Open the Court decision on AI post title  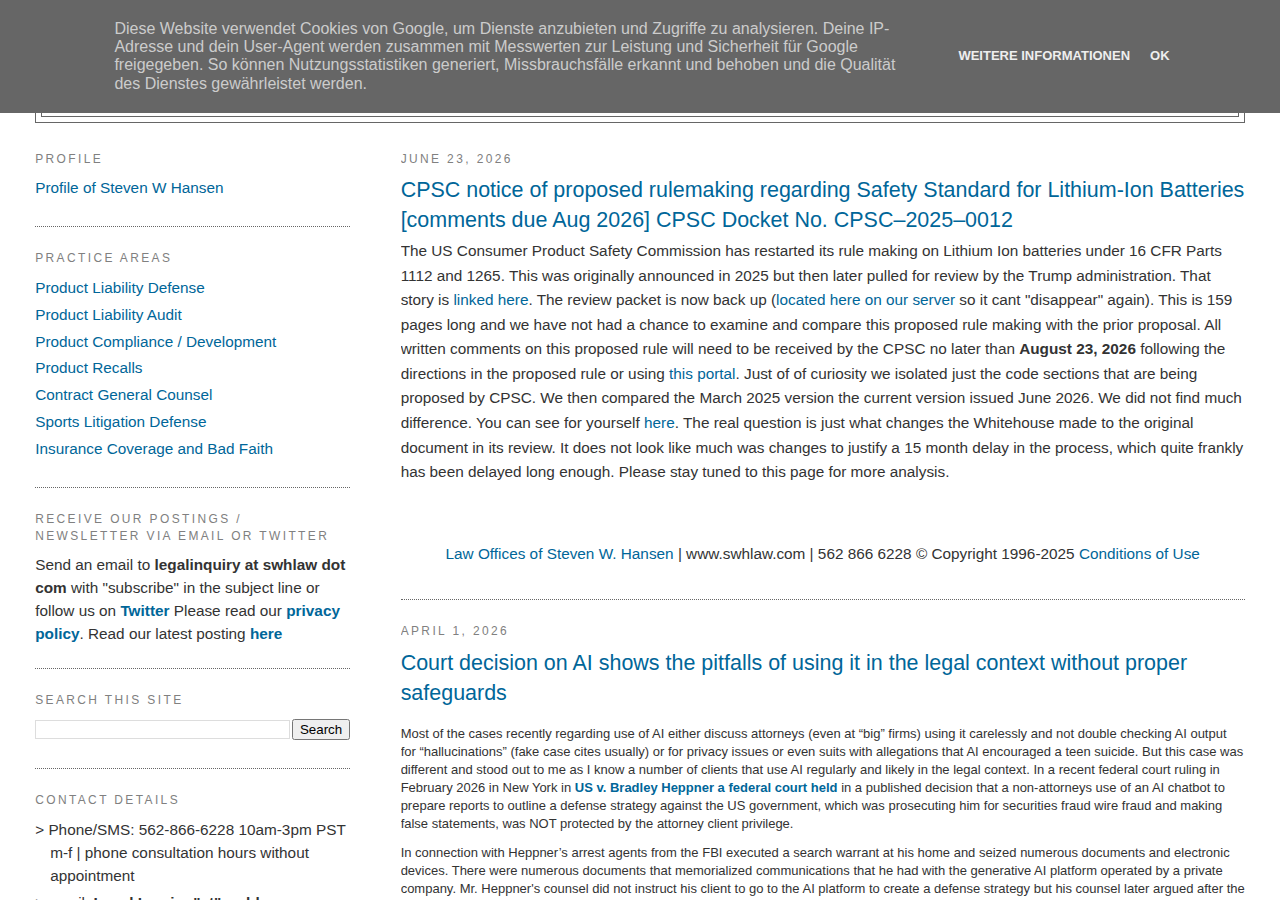794,678
